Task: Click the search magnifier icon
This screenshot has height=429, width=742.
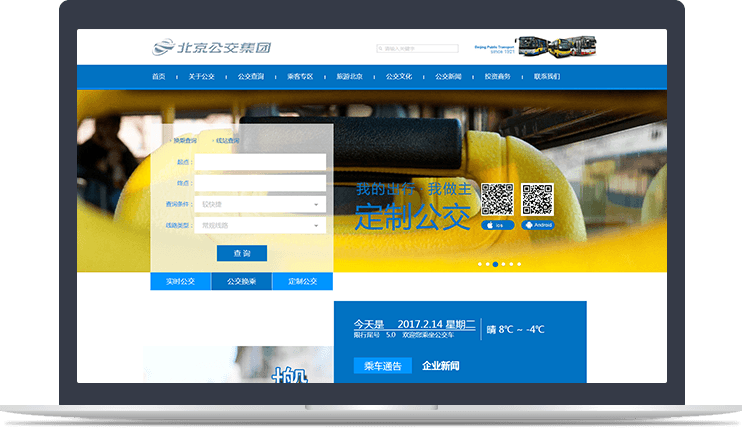Action: point(380,48)
